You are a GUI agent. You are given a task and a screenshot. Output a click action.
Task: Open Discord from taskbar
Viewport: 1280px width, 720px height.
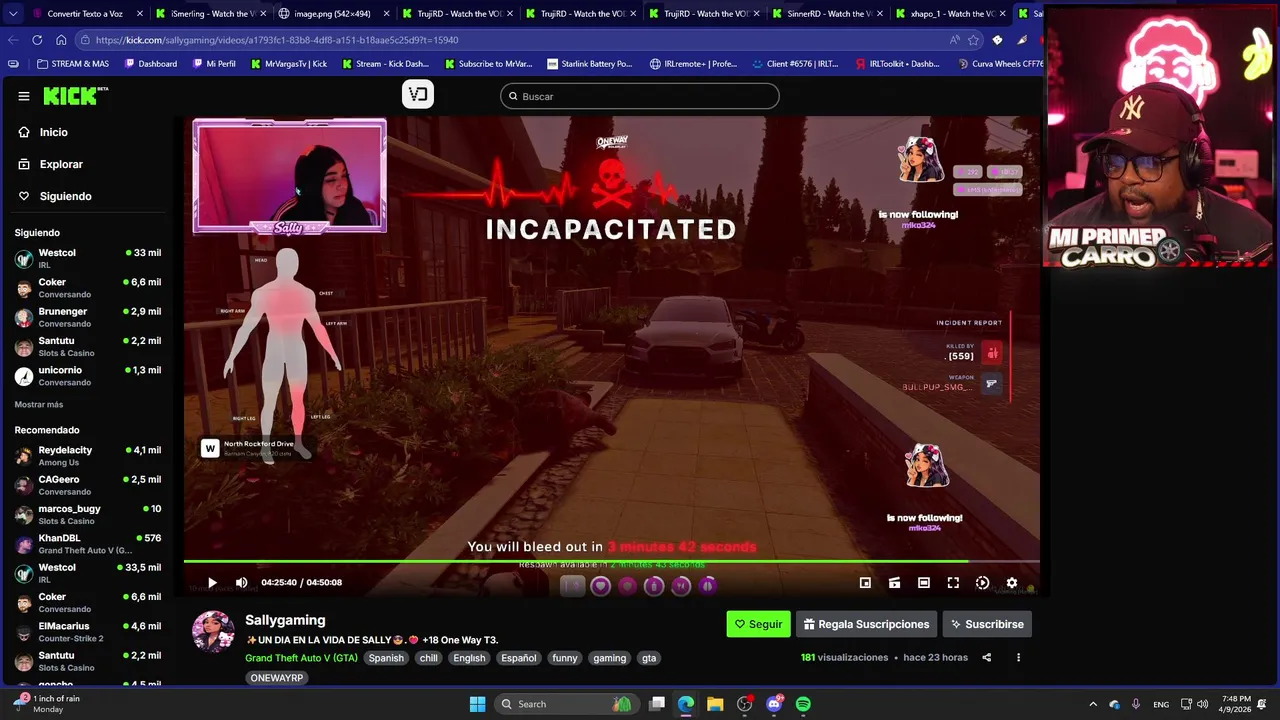click(774, 704)
